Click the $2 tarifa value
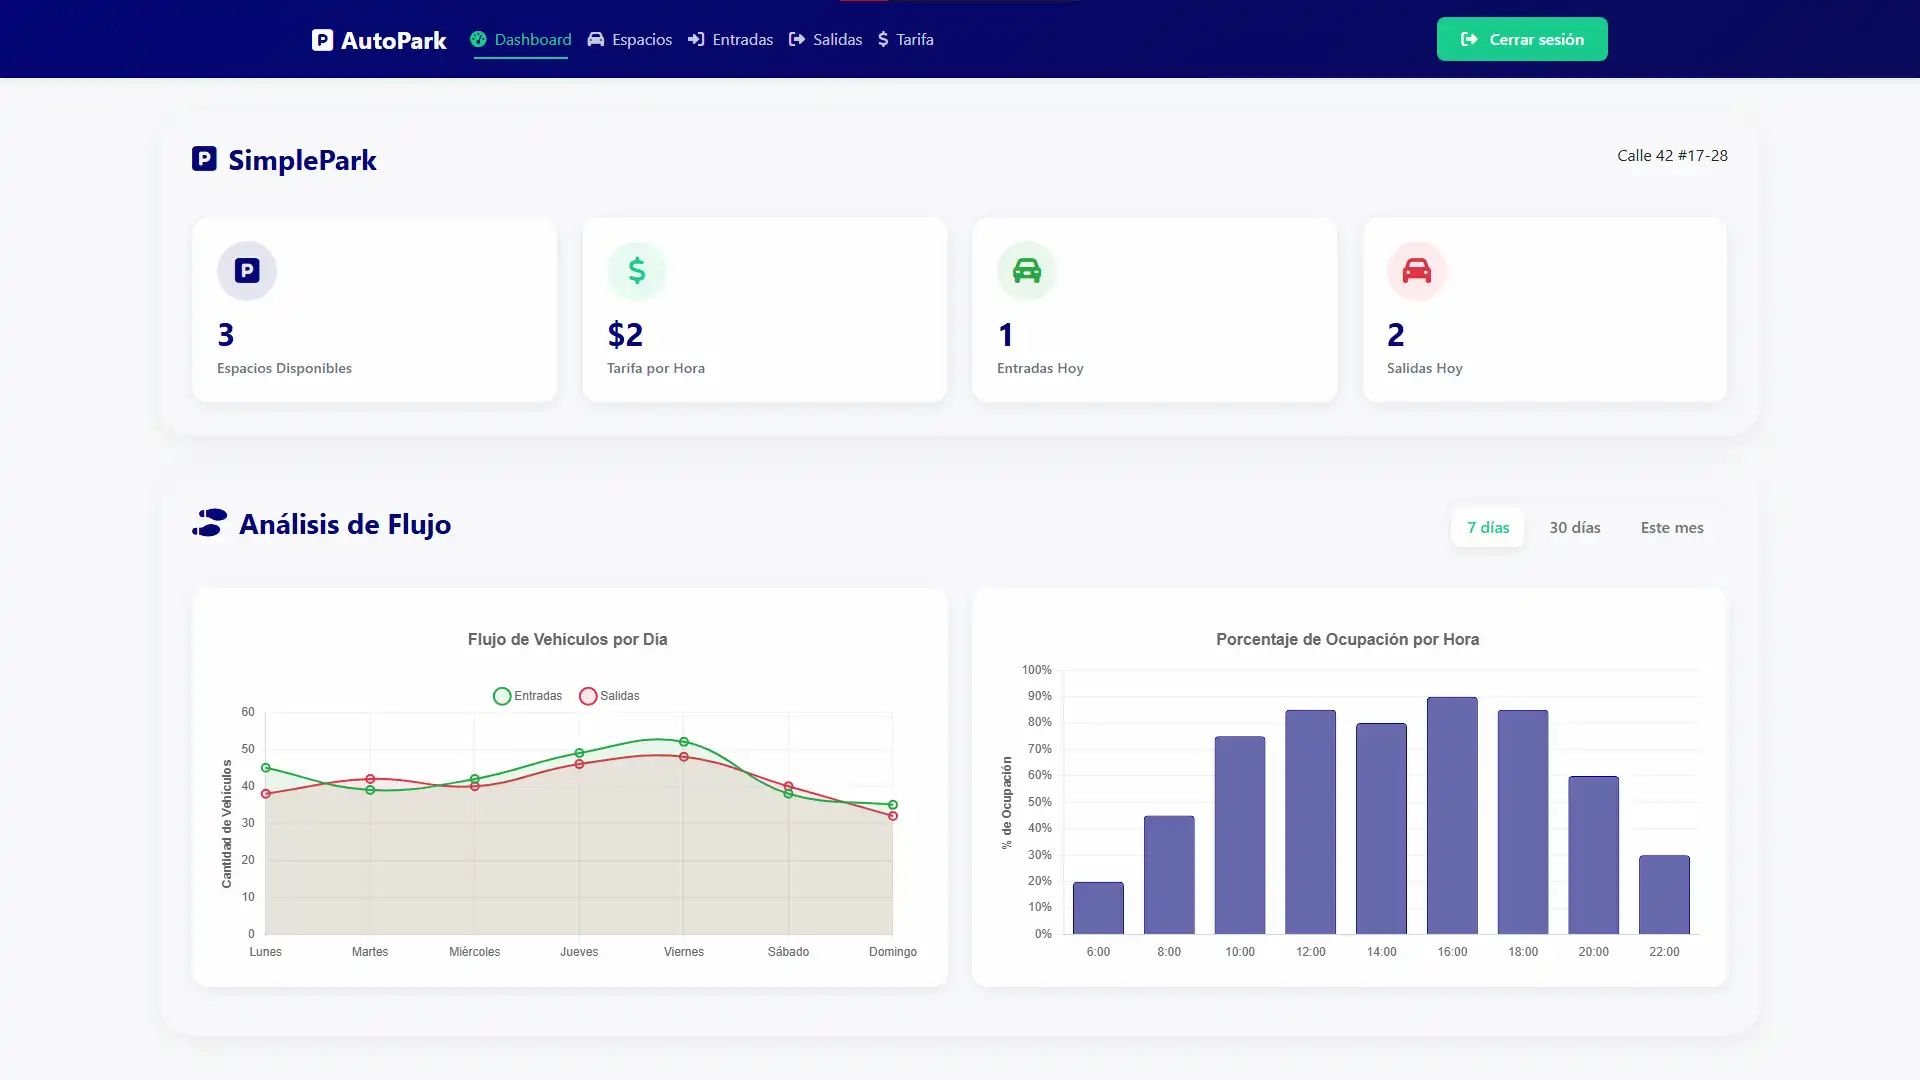 coord(625,334)
